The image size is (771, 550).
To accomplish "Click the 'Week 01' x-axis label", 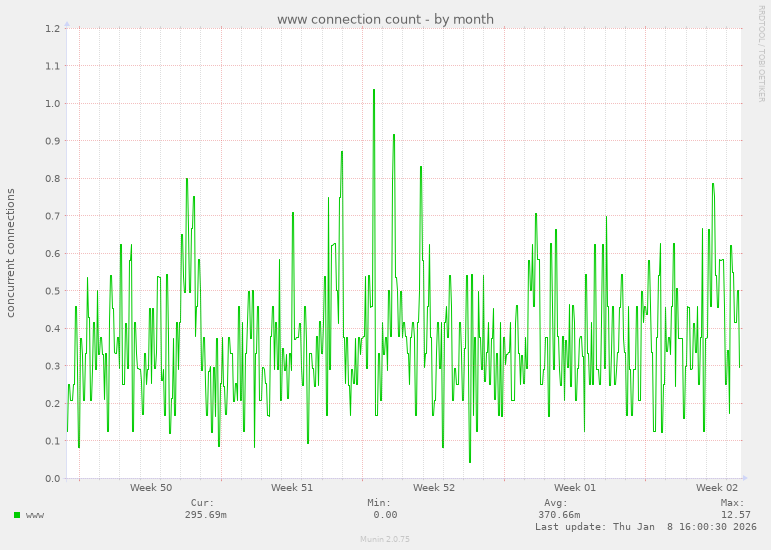I will 575,488.
